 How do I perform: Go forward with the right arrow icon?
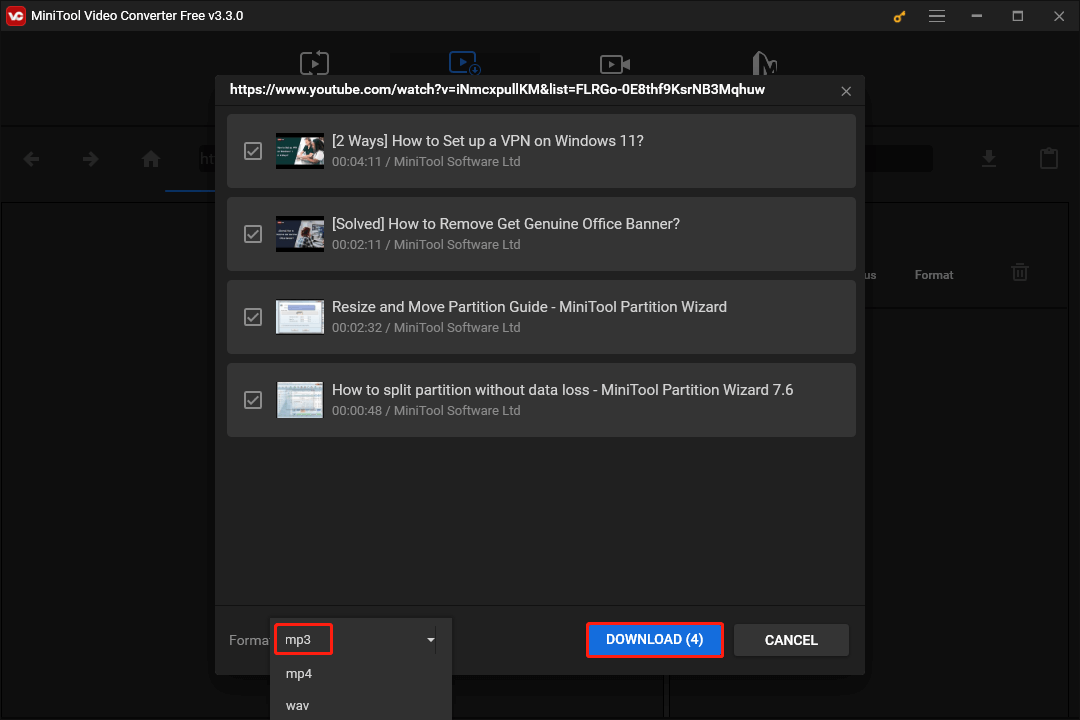tap(90, 159)
